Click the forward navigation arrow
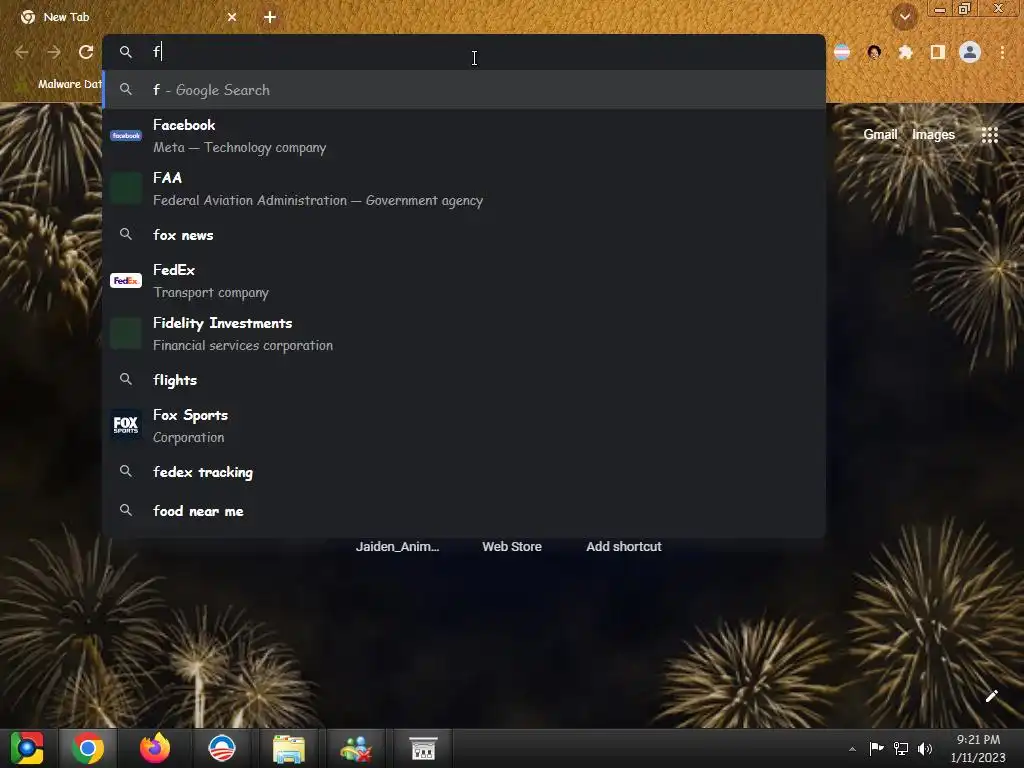 point(54,52)
